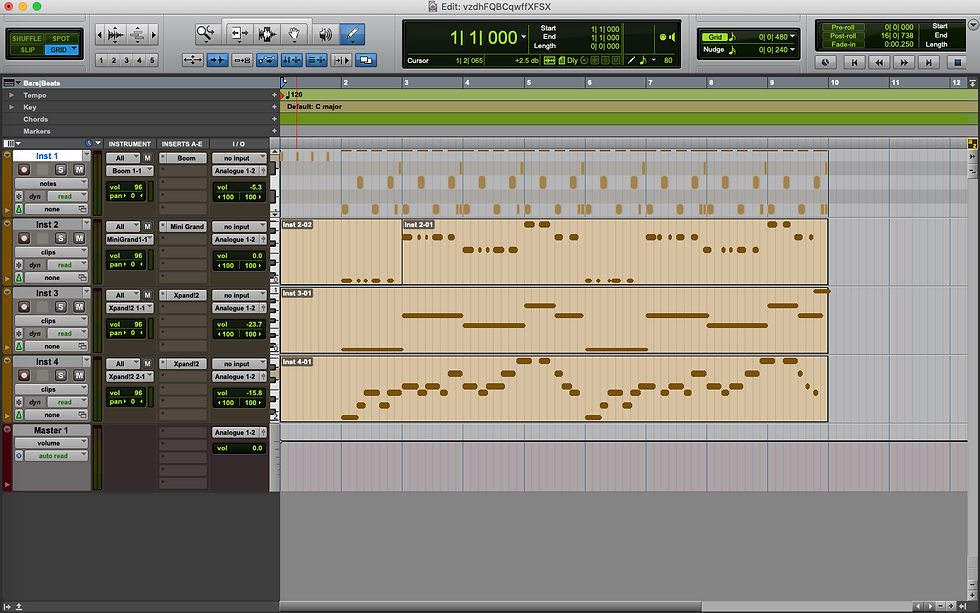Click Go to End transport button
980x613 pixels.
929,62
